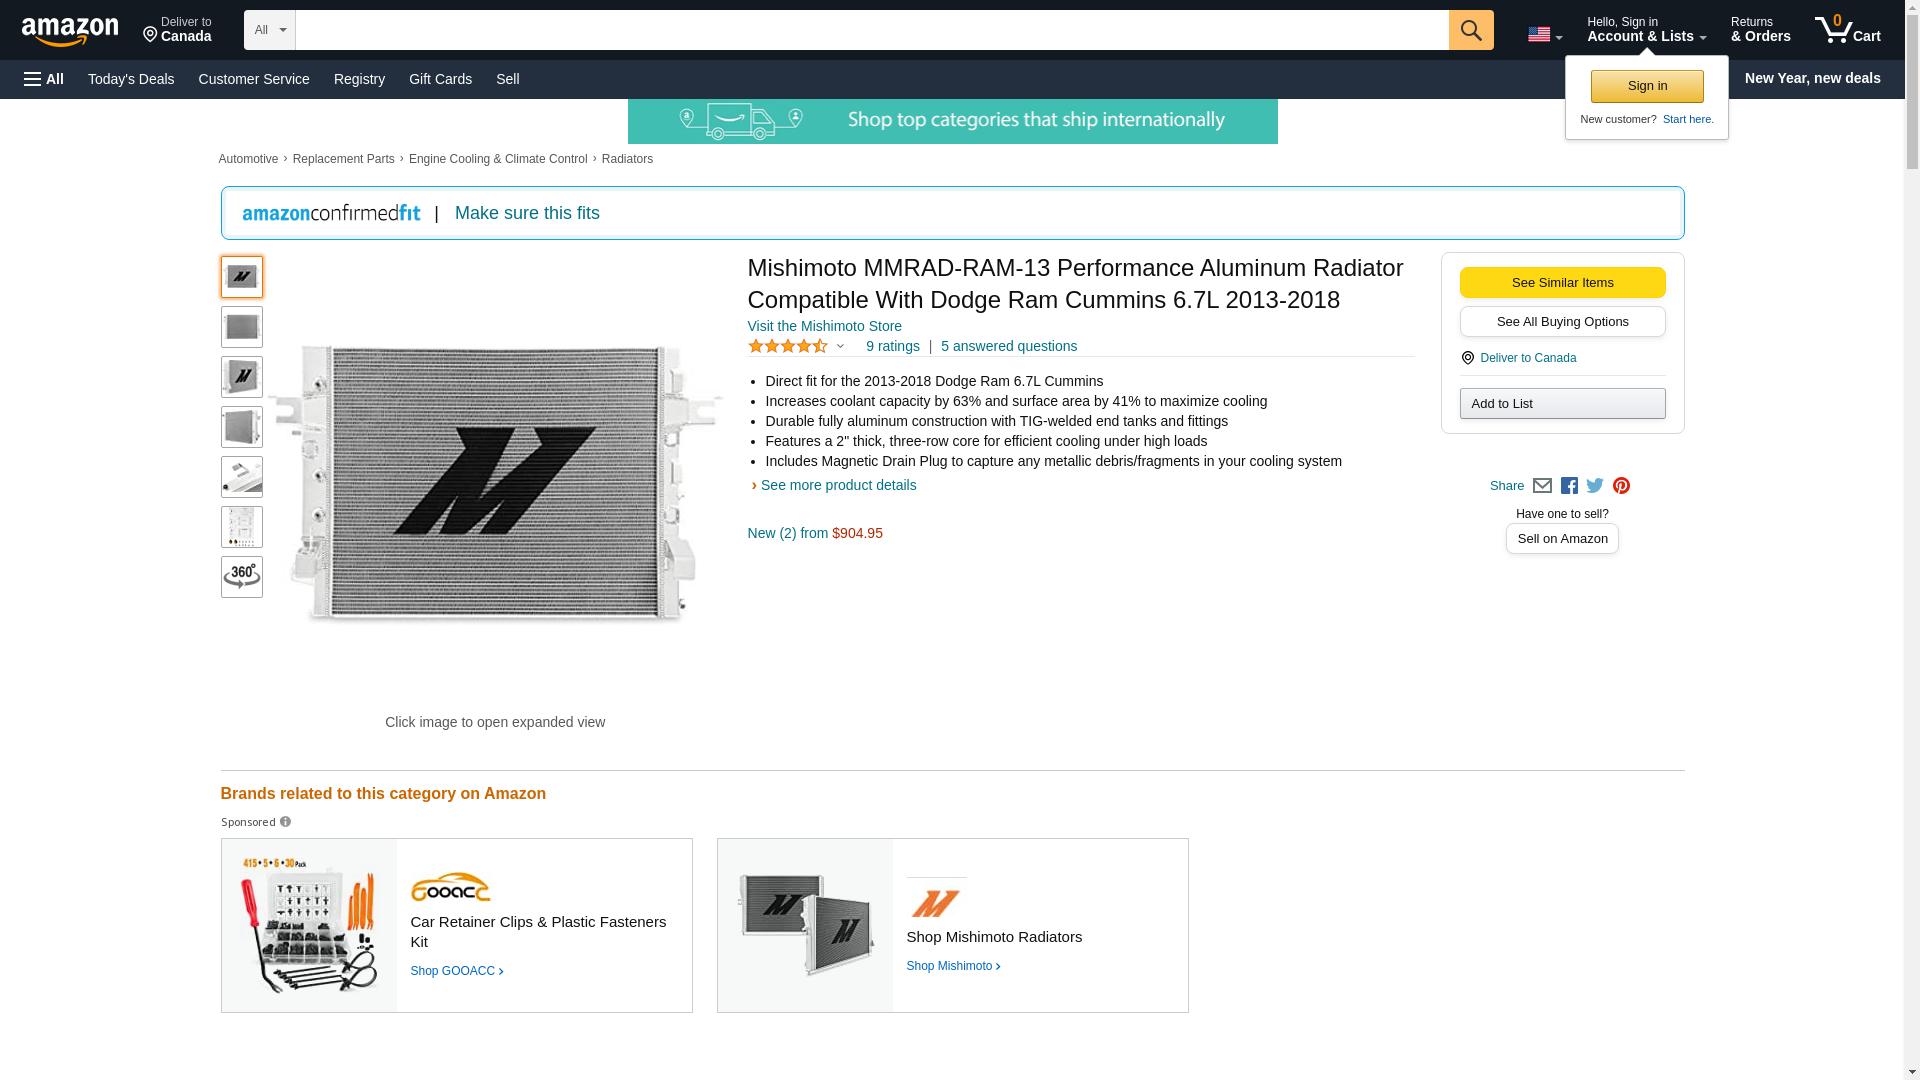Go to Amazon home logo
Image resolution: width=1920 pixels, height=1080 pixels.
tap(70, 31)
